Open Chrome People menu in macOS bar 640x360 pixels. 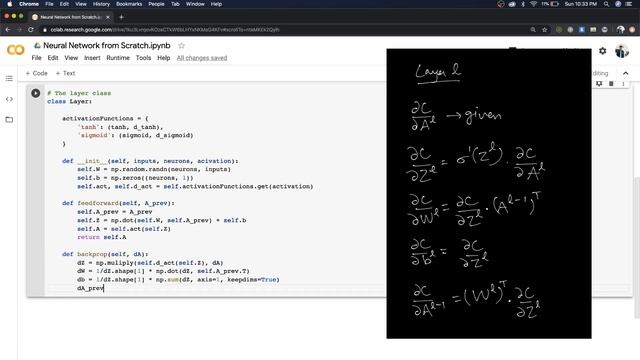click(156, 4)
